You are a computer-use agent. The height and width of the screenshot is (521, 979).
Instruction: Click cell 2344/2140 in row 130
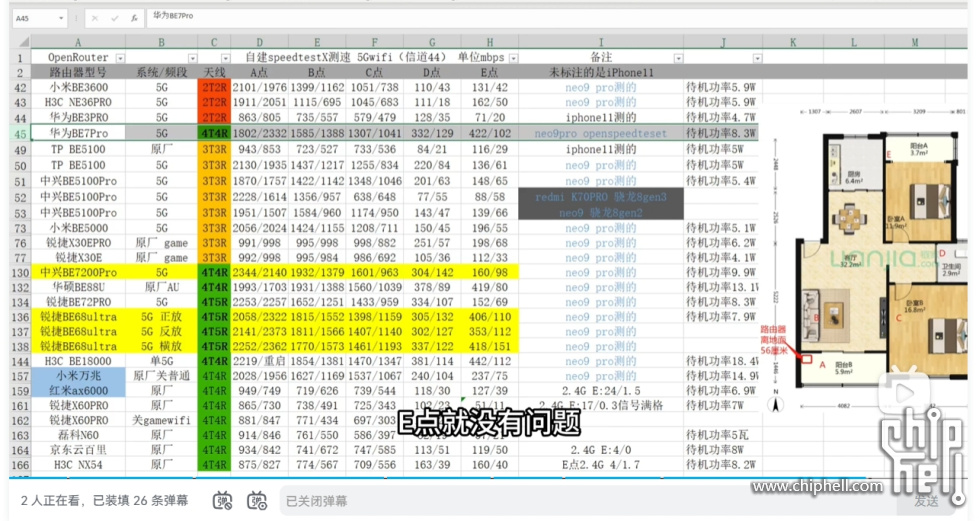260,273
